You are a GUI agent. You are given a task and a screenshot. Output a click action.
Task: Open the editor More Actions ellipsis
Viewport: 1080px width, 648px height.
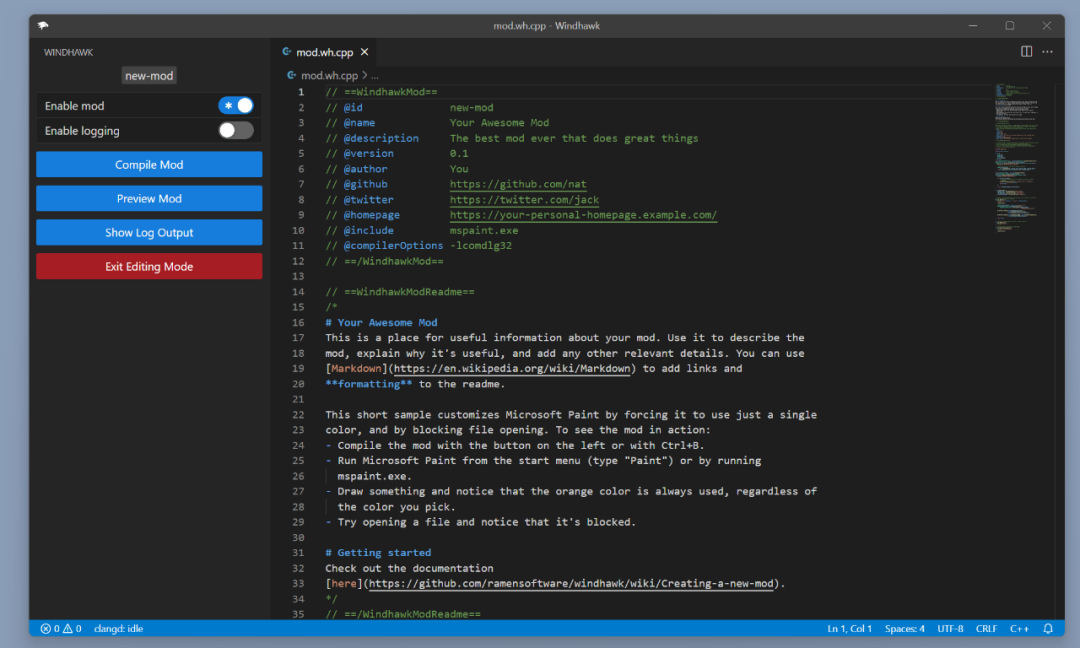[x=1047, y=52]
